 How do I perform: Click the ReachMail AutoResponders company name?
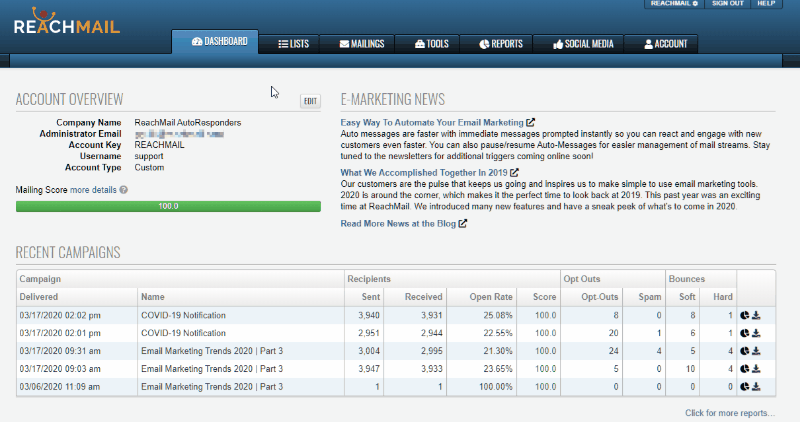188,123
